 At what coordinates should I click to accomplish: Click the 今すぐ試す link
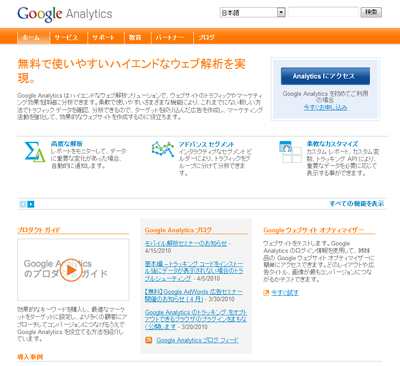point(285,293)
